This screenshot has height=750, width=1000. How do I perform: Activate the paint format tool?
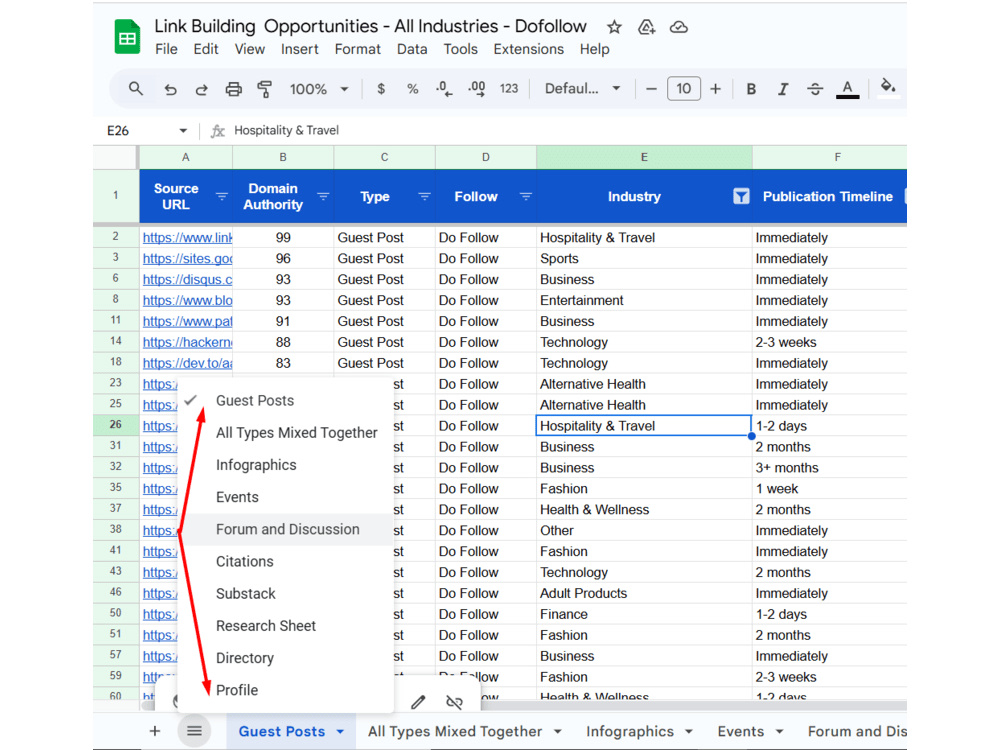pos(264,89)
